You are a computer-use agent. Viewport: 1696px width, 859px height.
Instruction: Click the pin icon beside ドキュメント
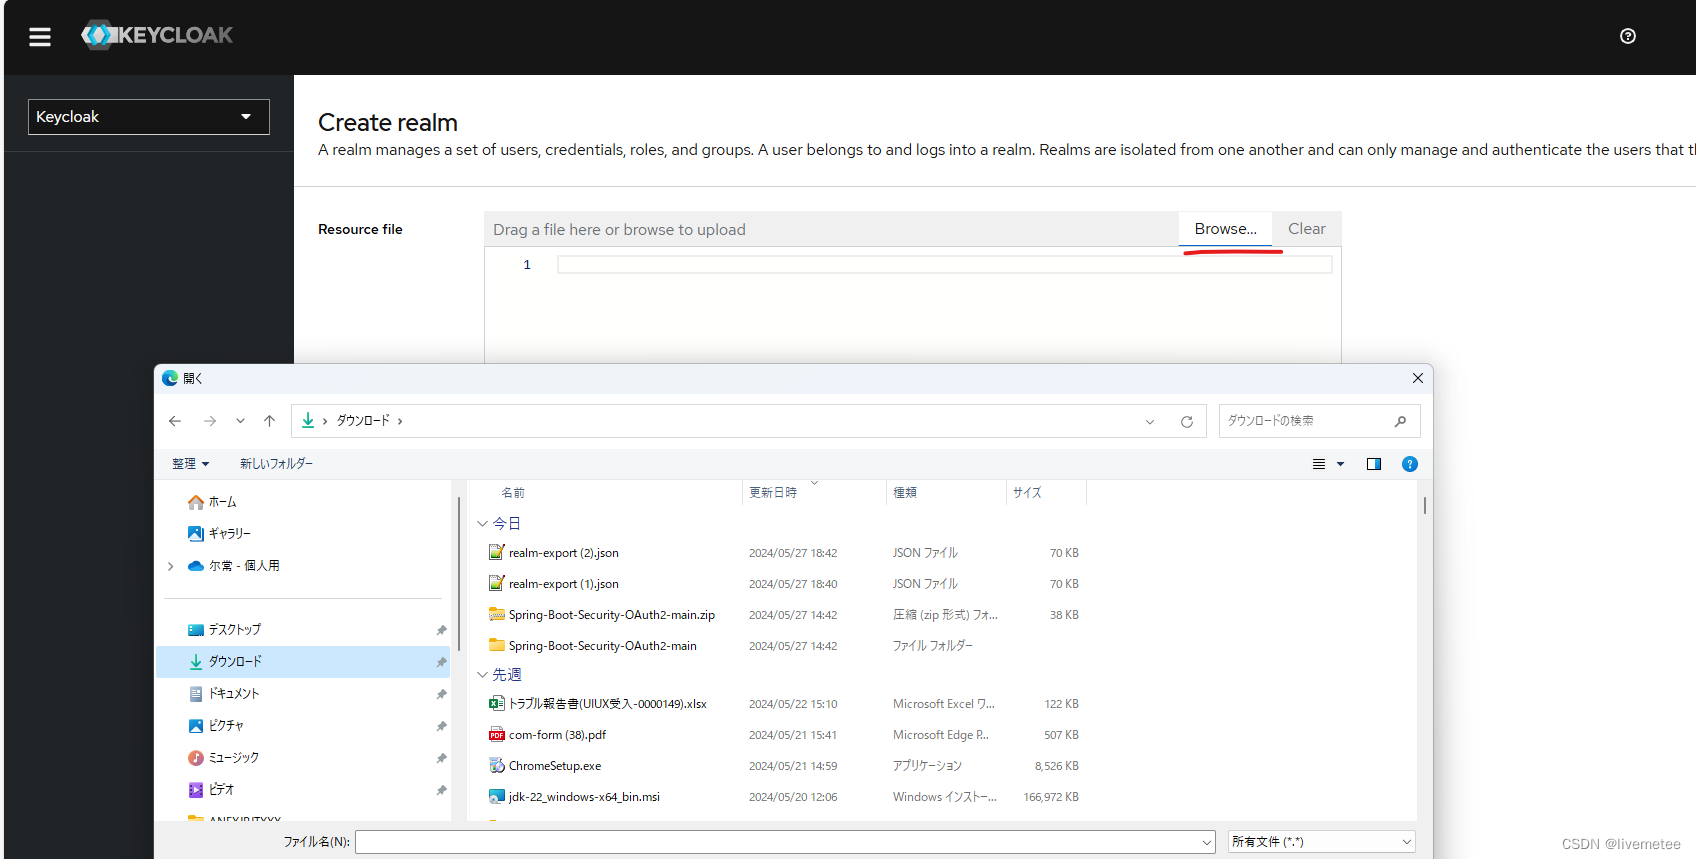441,694
